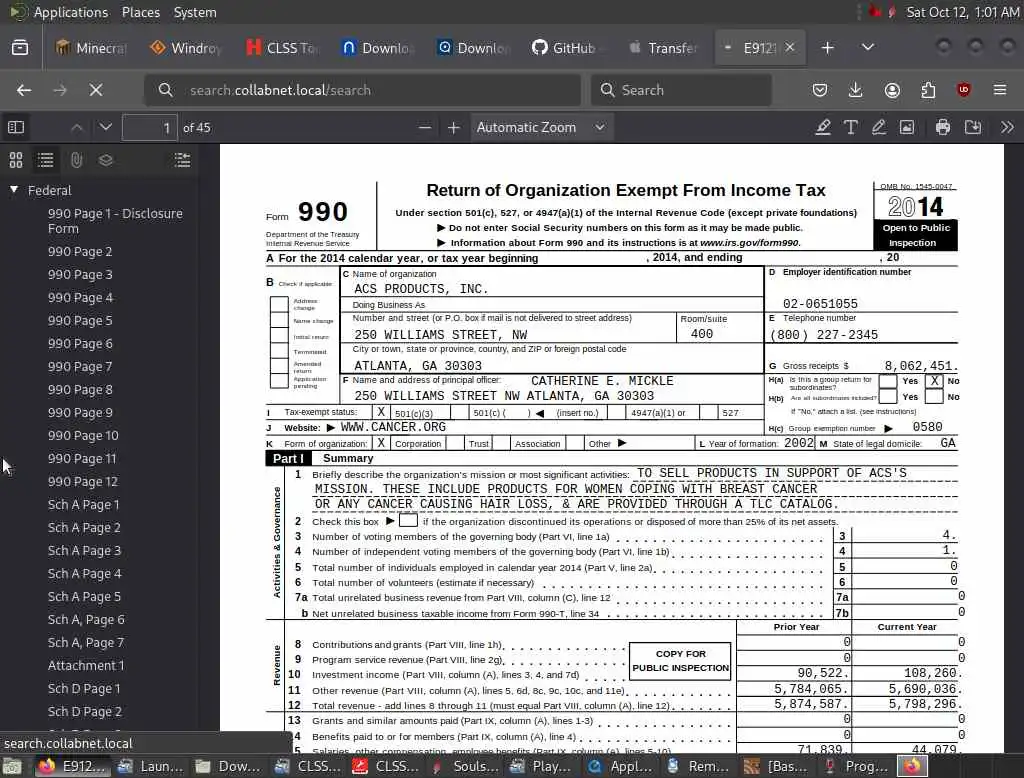The width and height of the screenshot is (1024, 778).
Task: Open Firefox account menu
Action: [x=892, y=90]
